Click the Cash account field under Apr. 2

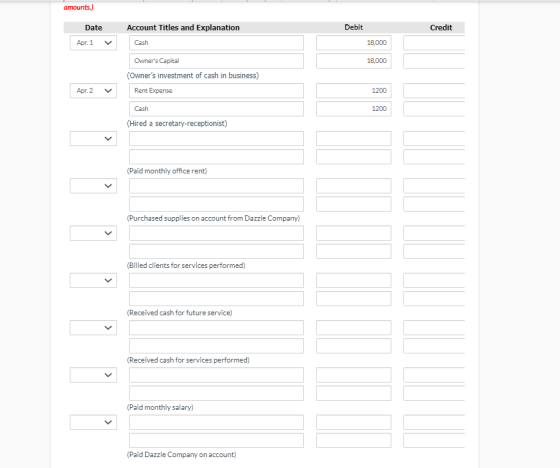tap(216, 109)
